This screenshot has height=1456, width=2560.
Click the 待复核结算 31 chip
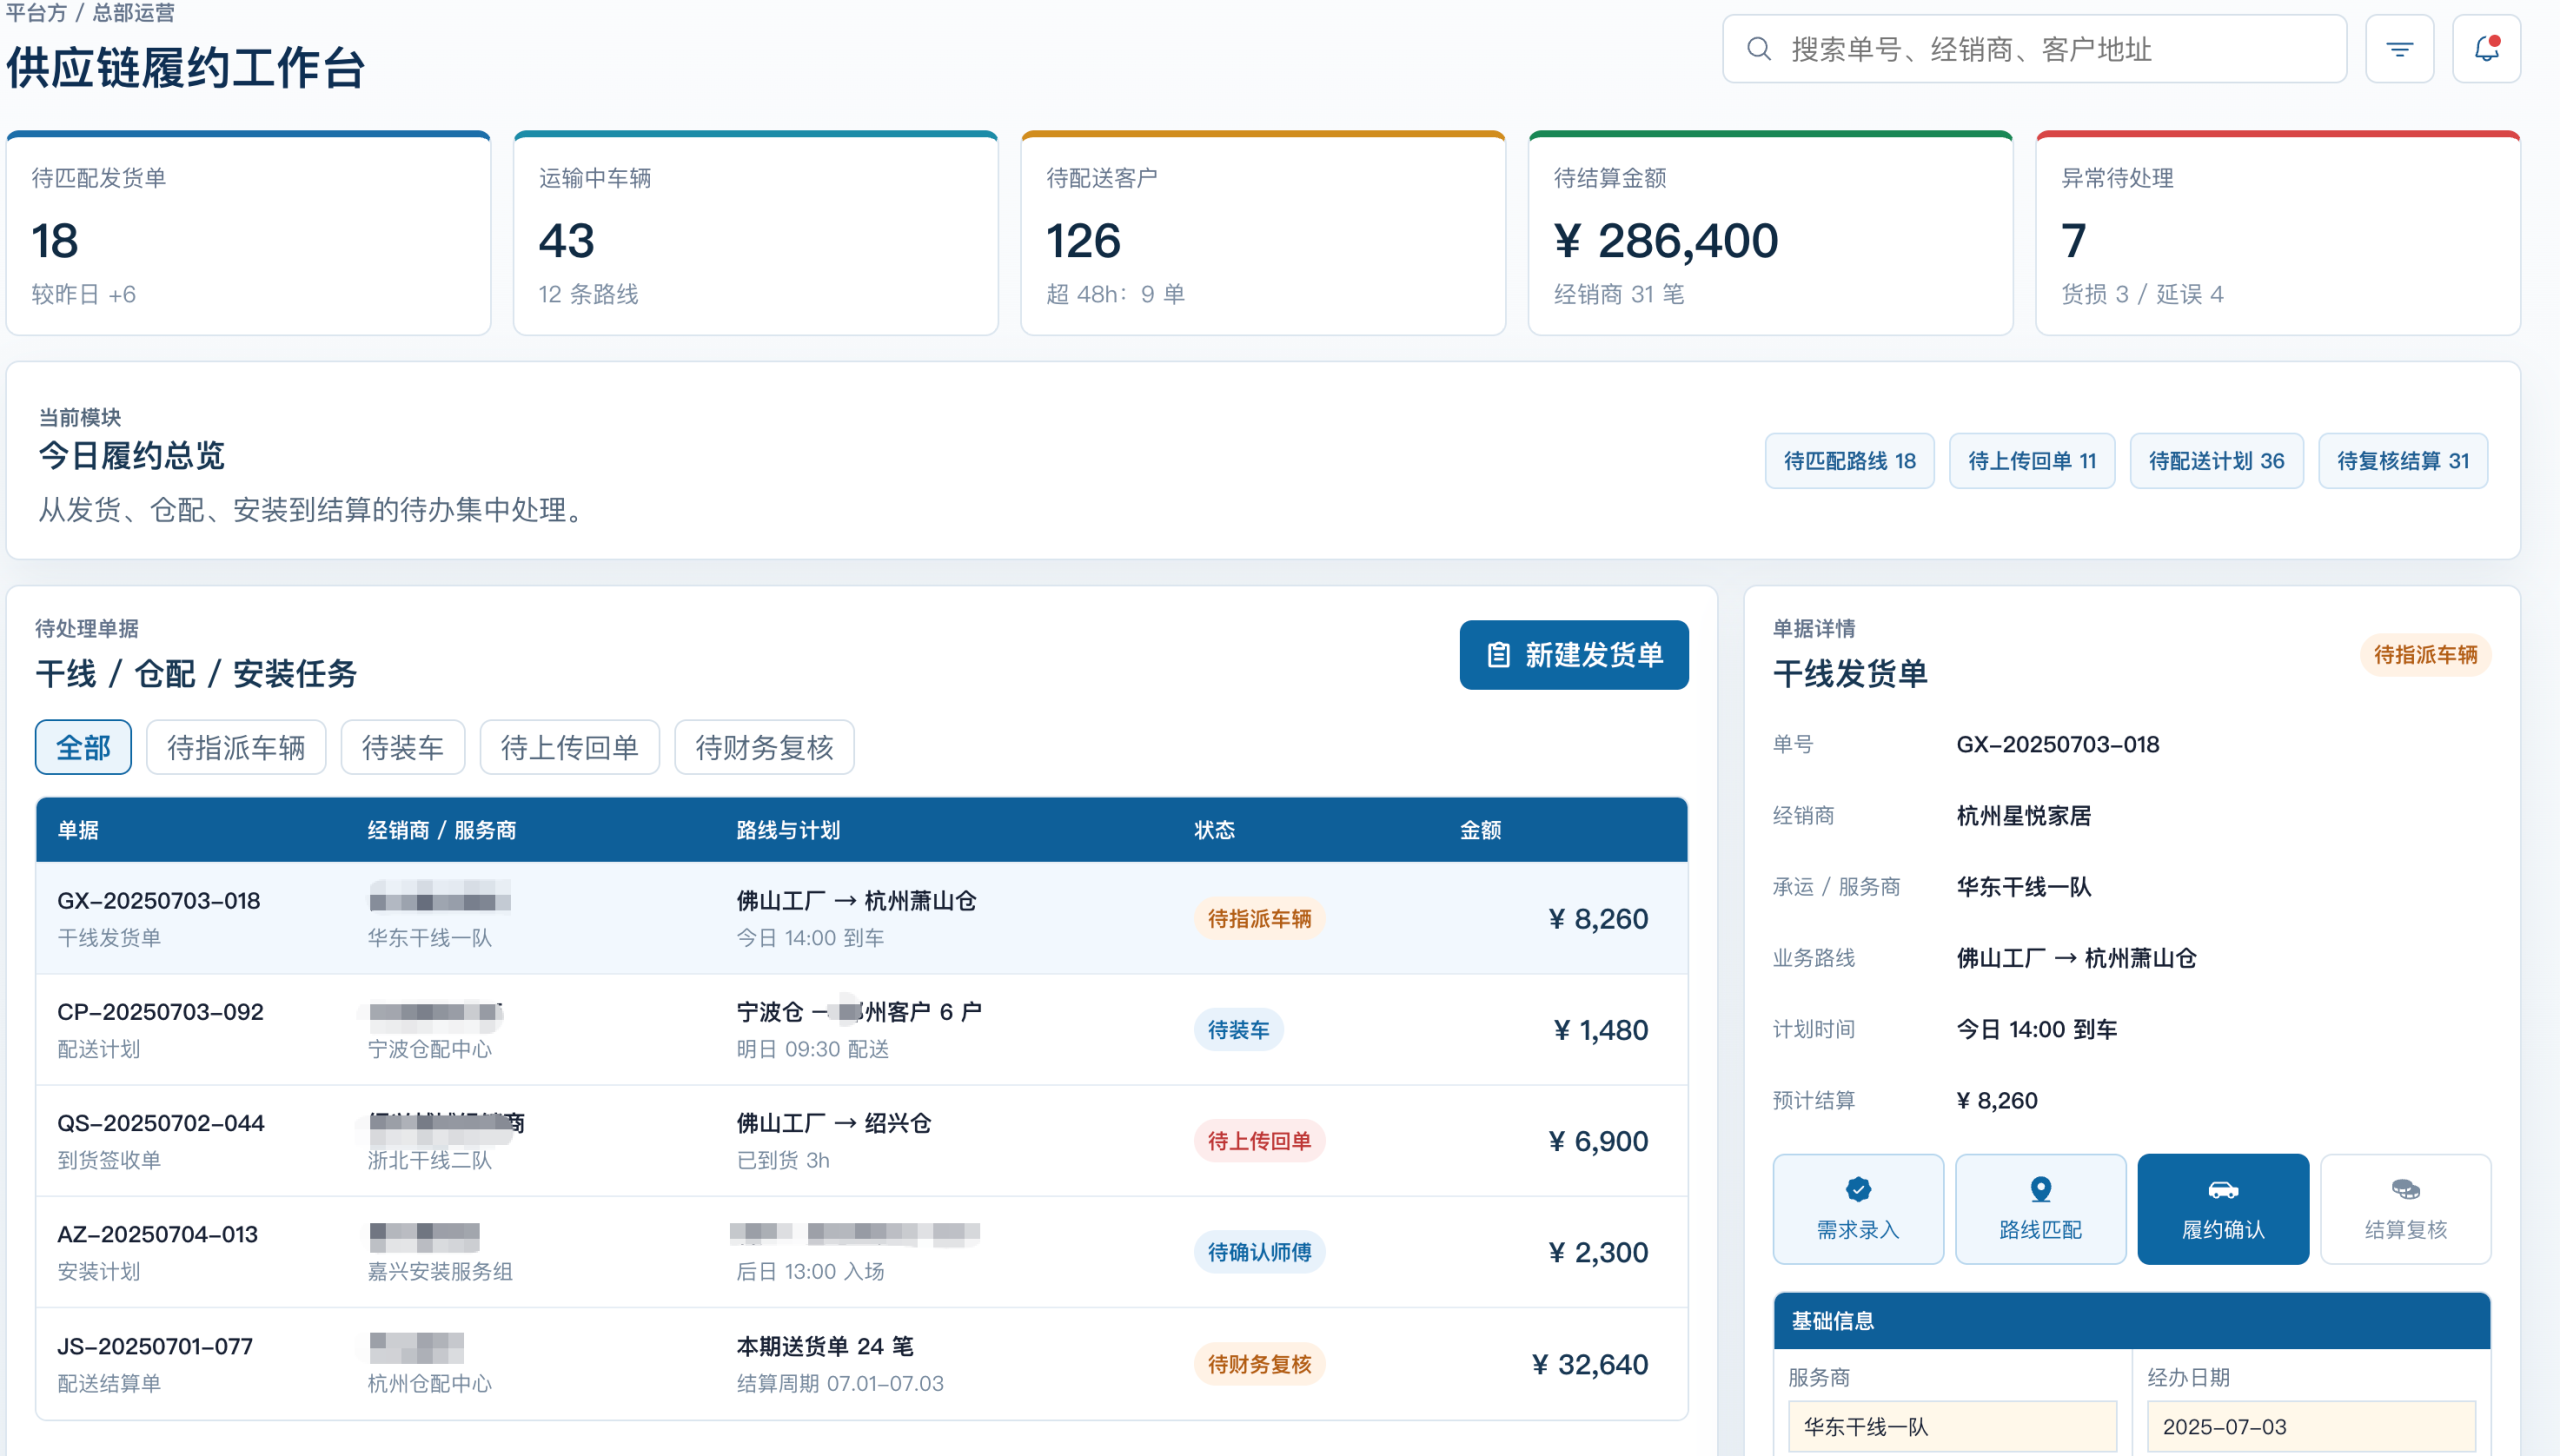[x=2403, y=461]
